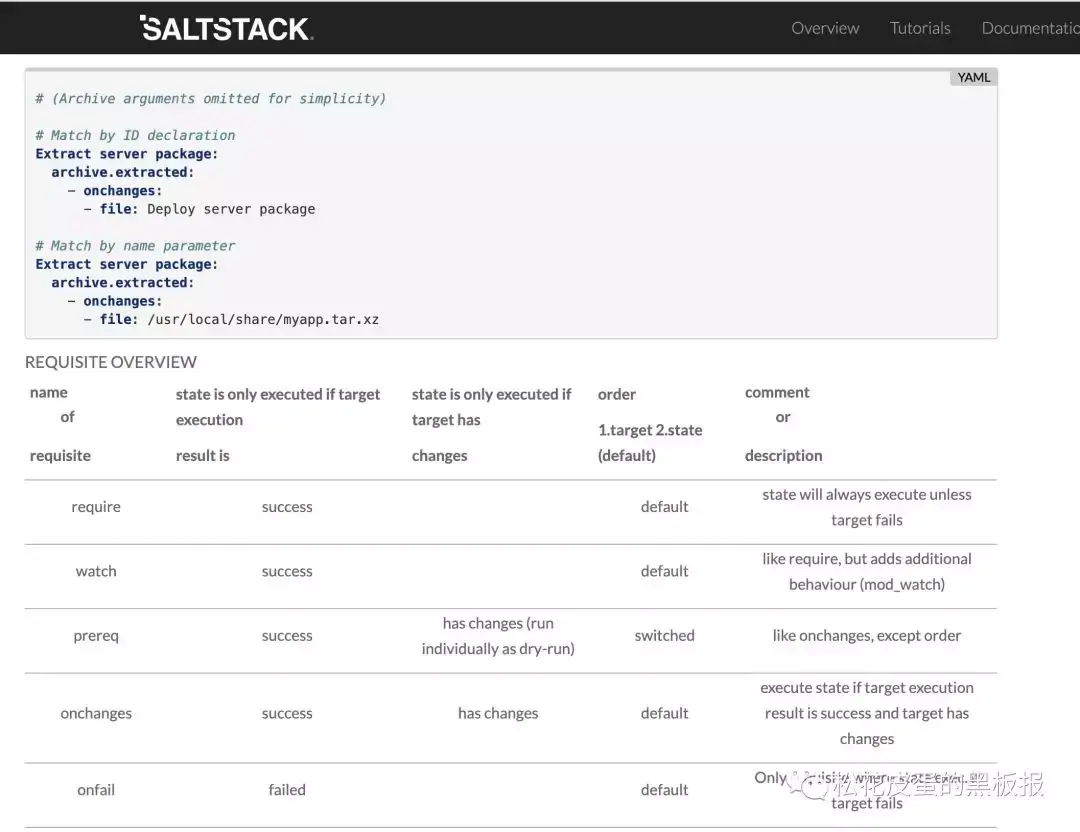Click 'like onchanges, except order' description
The image size is (1080, 832).
(x=866, y=636)
